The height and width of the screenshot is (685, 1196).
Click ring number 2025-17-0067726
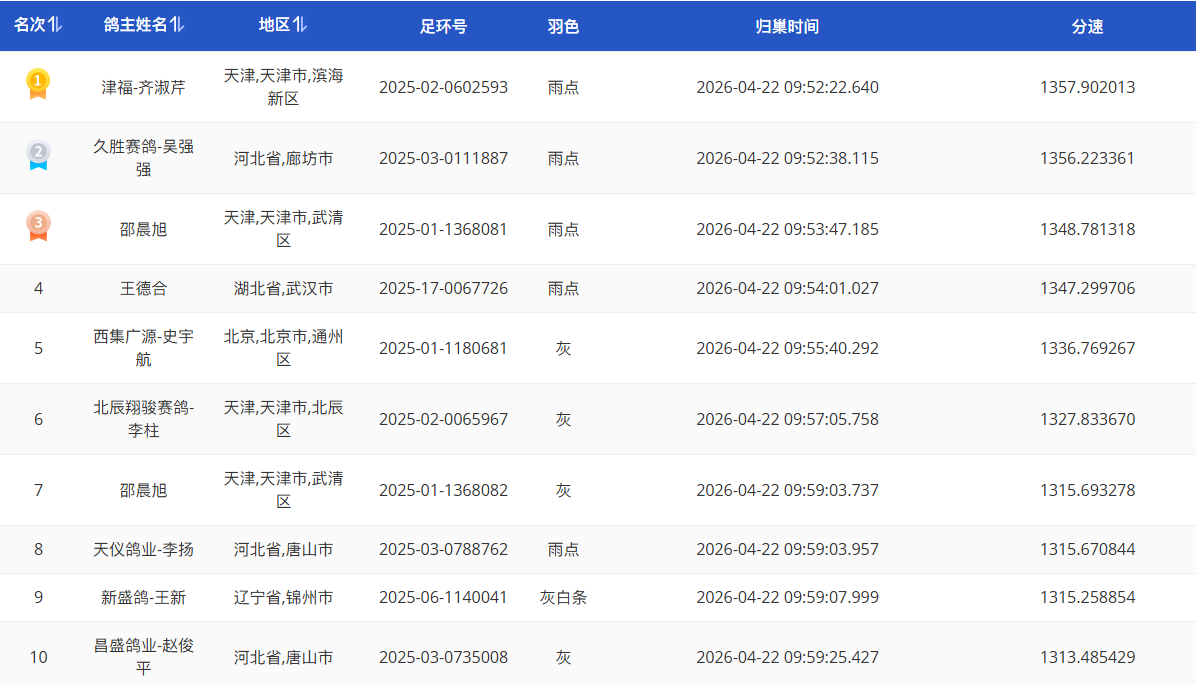(x=443, y=288)
